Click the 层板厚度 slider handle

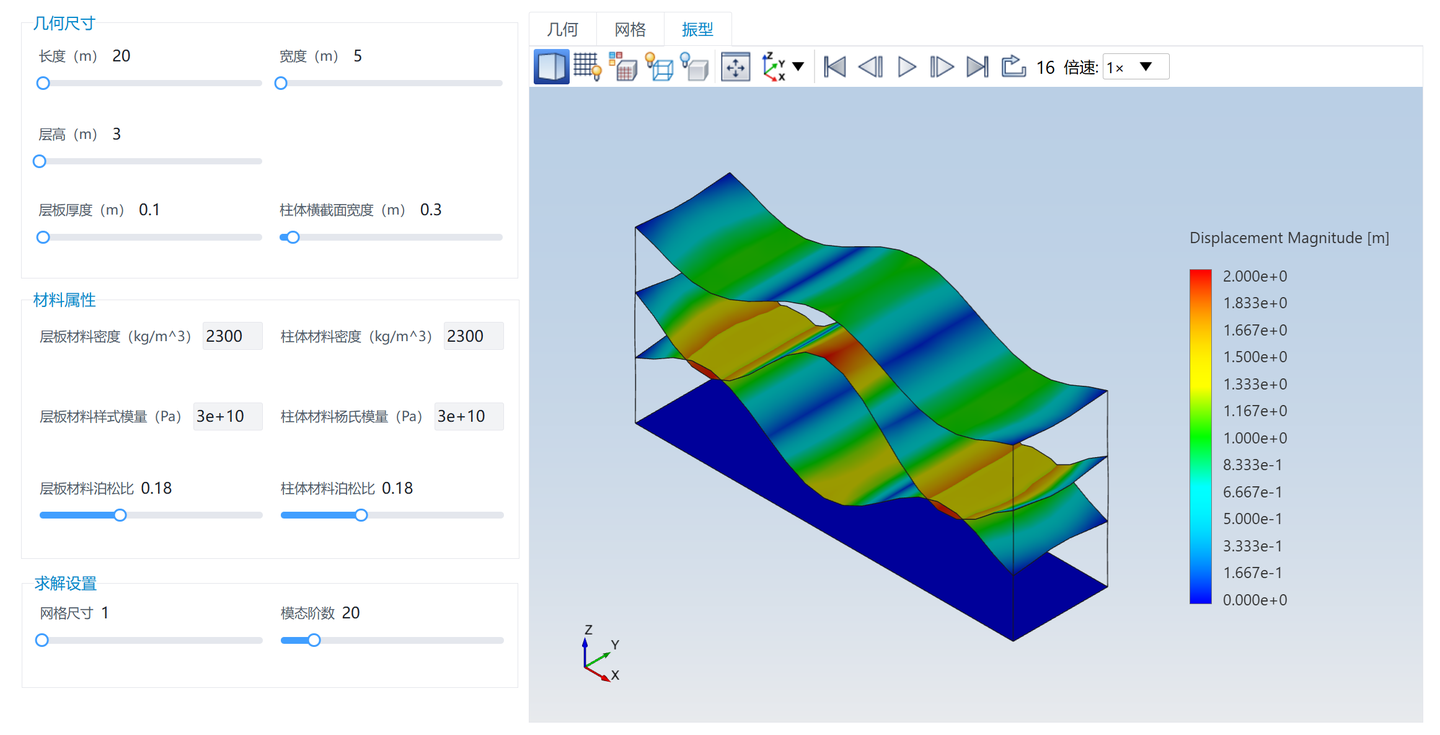[43, 238]
